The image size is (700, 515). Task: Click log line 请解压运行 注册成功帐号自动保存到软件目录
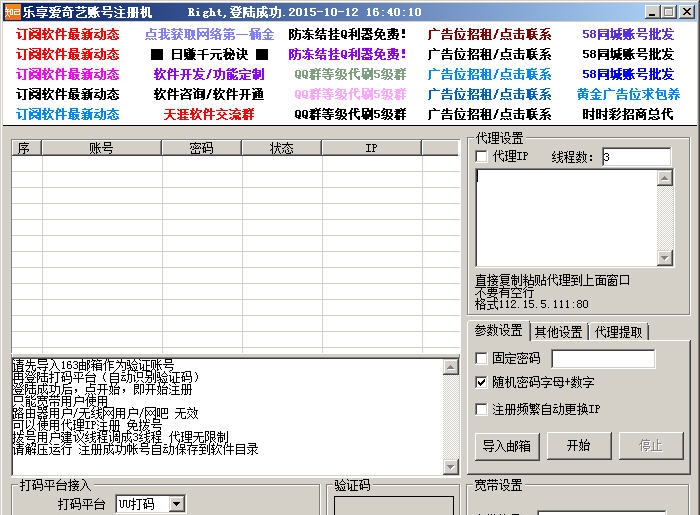(x=135, y=449)
